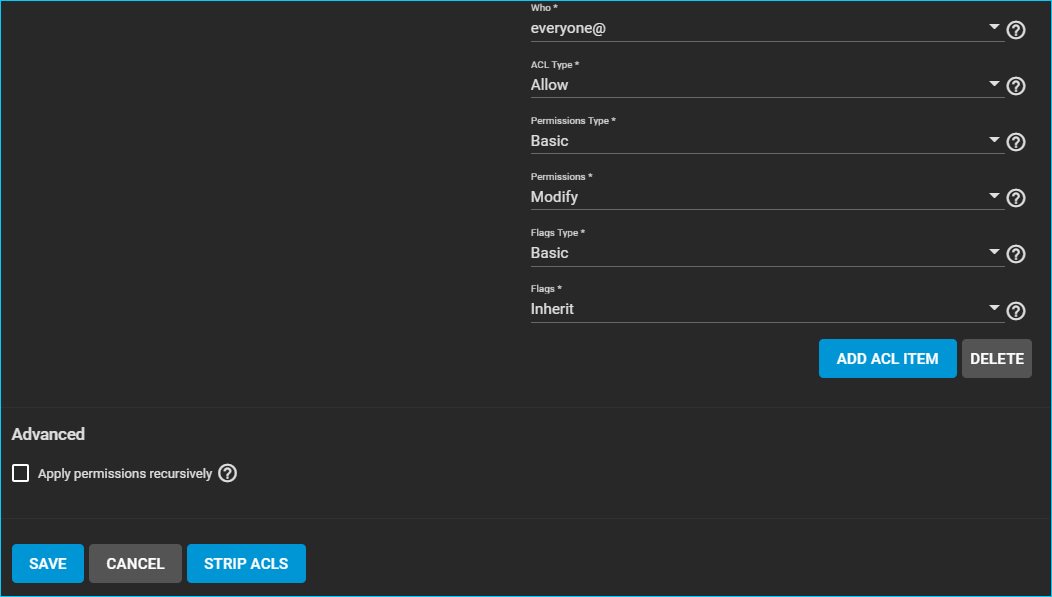The image size is (1052, 597).
Task: Open help for the Permissions Type field
Action: 1016,142
